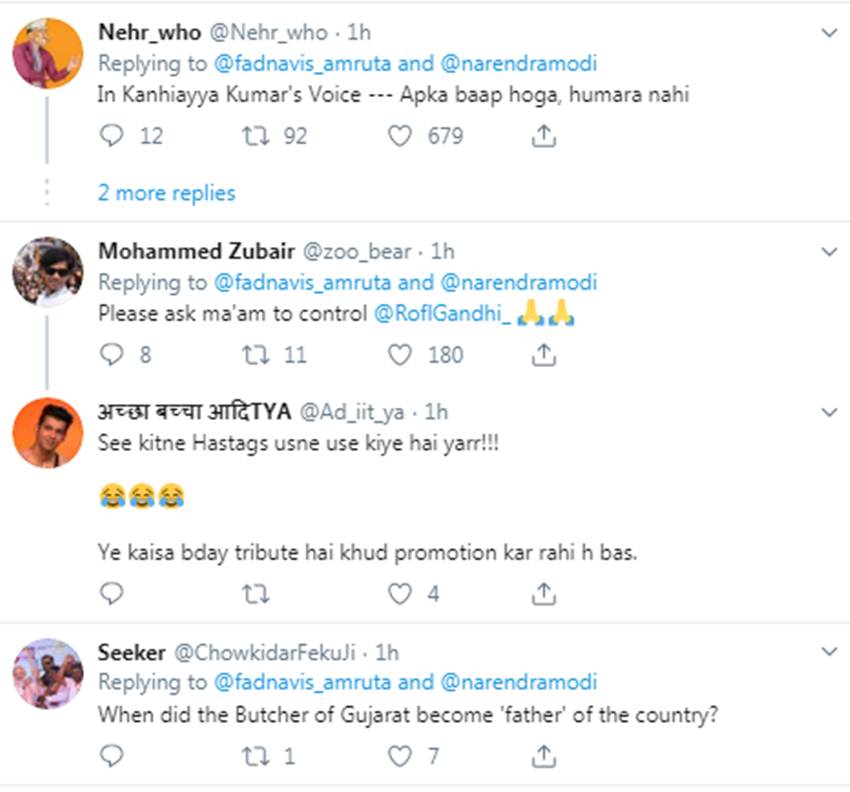
Task: Expand options menu for Seeker's tweet
Action: pyautogui.click(x=828, y=653)
